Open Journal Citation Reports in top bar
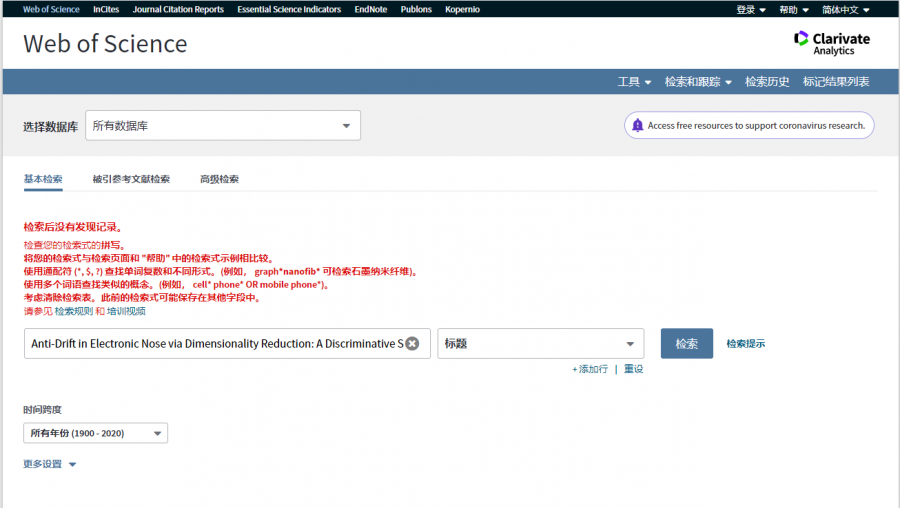Viewport: 900px width, 508px height. click(178, 9)
